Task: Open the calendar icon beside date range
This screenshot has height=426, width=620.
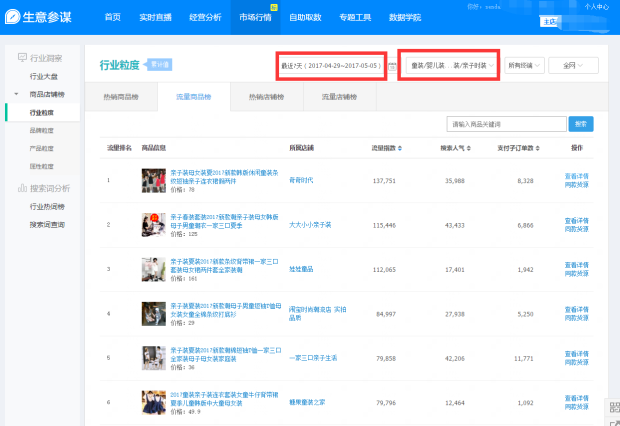Action: click(x=392, y=66)
